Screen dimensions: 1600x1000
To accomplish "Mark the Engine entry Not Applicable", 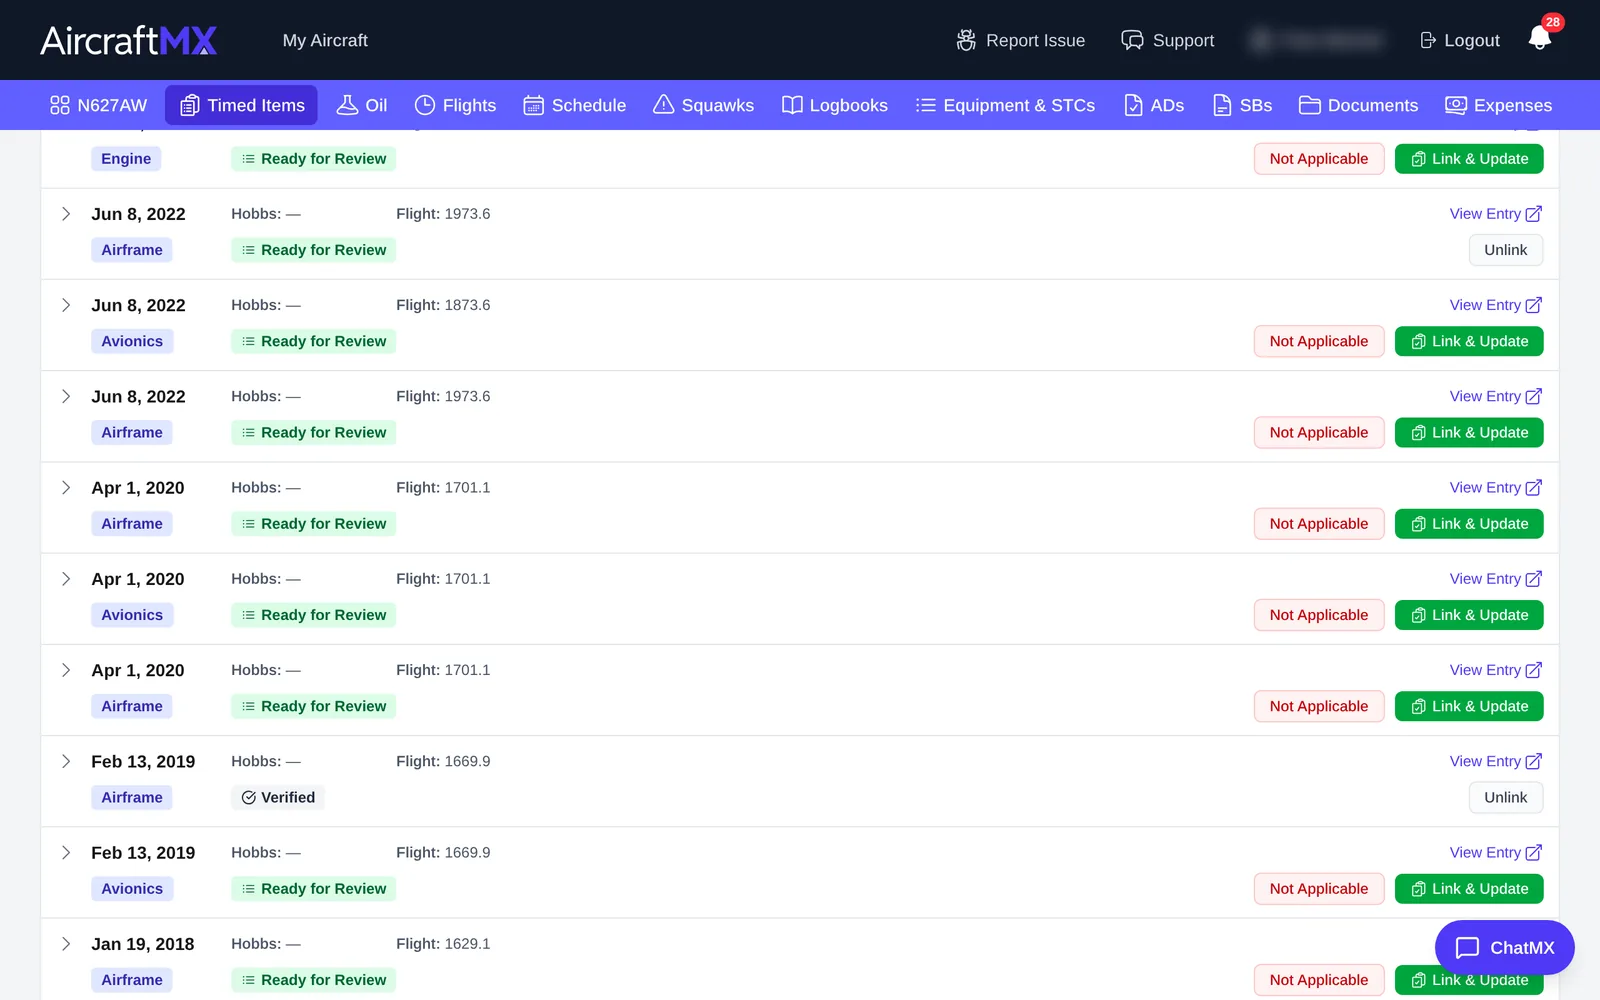I will tap(1319, 159).
